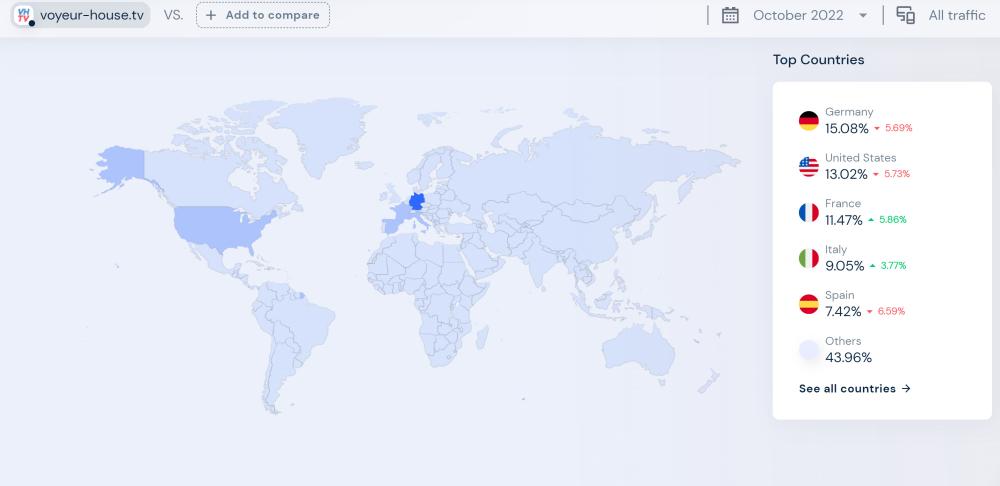Screen dimensions: 1000x486
Task: Click the France flag icon
Action: [809, 212]
